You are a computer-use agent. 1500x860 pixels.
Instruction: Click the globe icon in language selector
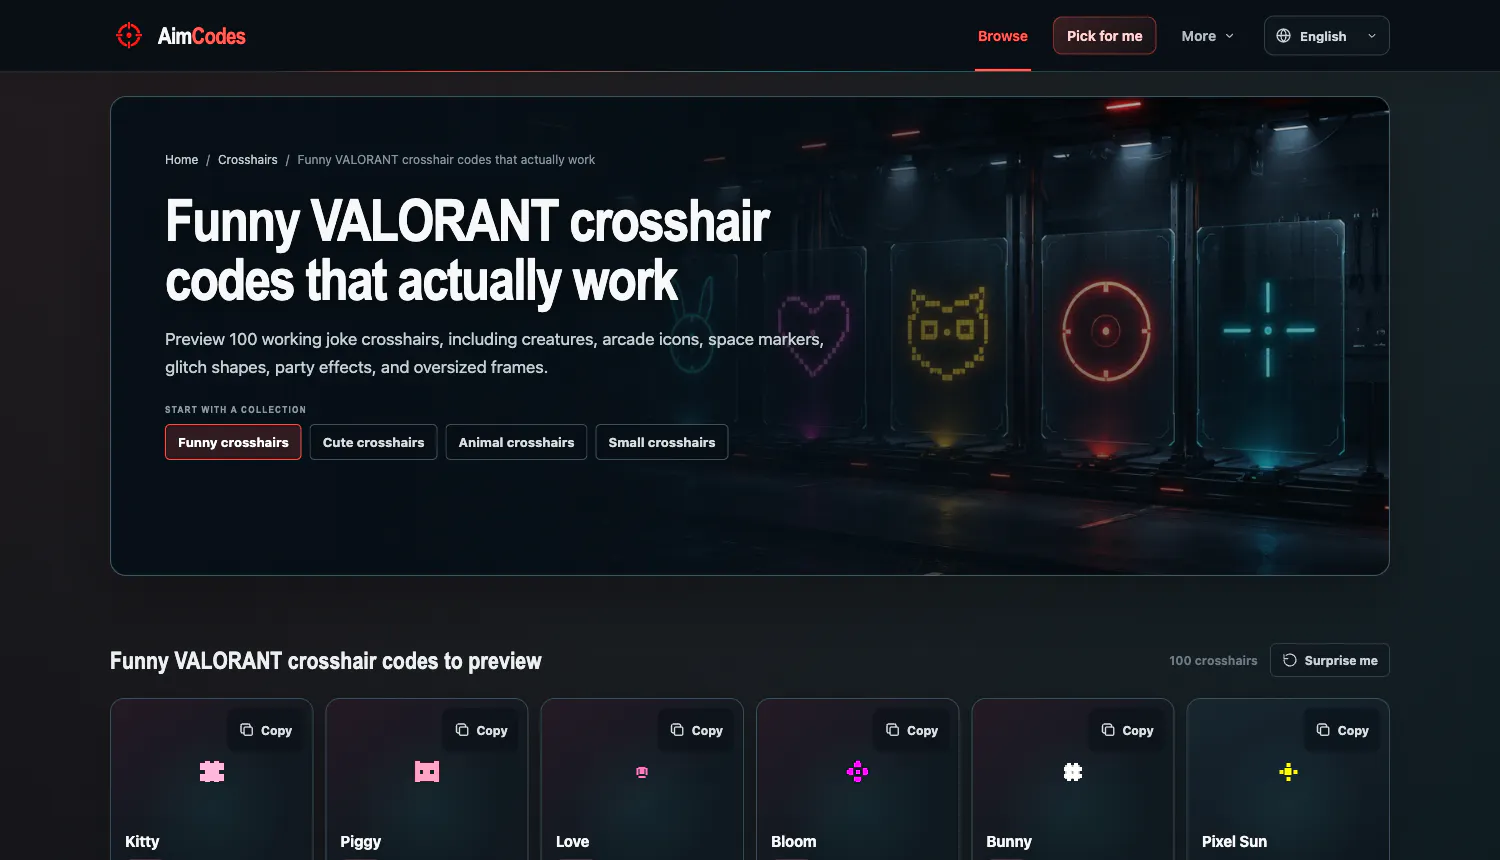pos(1284,36)
